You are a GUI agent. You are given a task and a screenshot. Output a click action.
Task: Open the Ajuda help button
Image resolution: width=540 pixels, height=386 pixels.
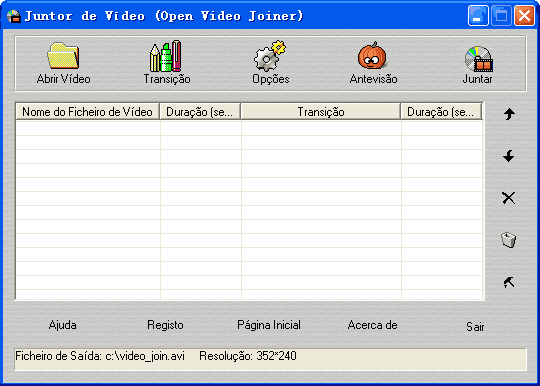pyautogui.click(x=62, y=325)
